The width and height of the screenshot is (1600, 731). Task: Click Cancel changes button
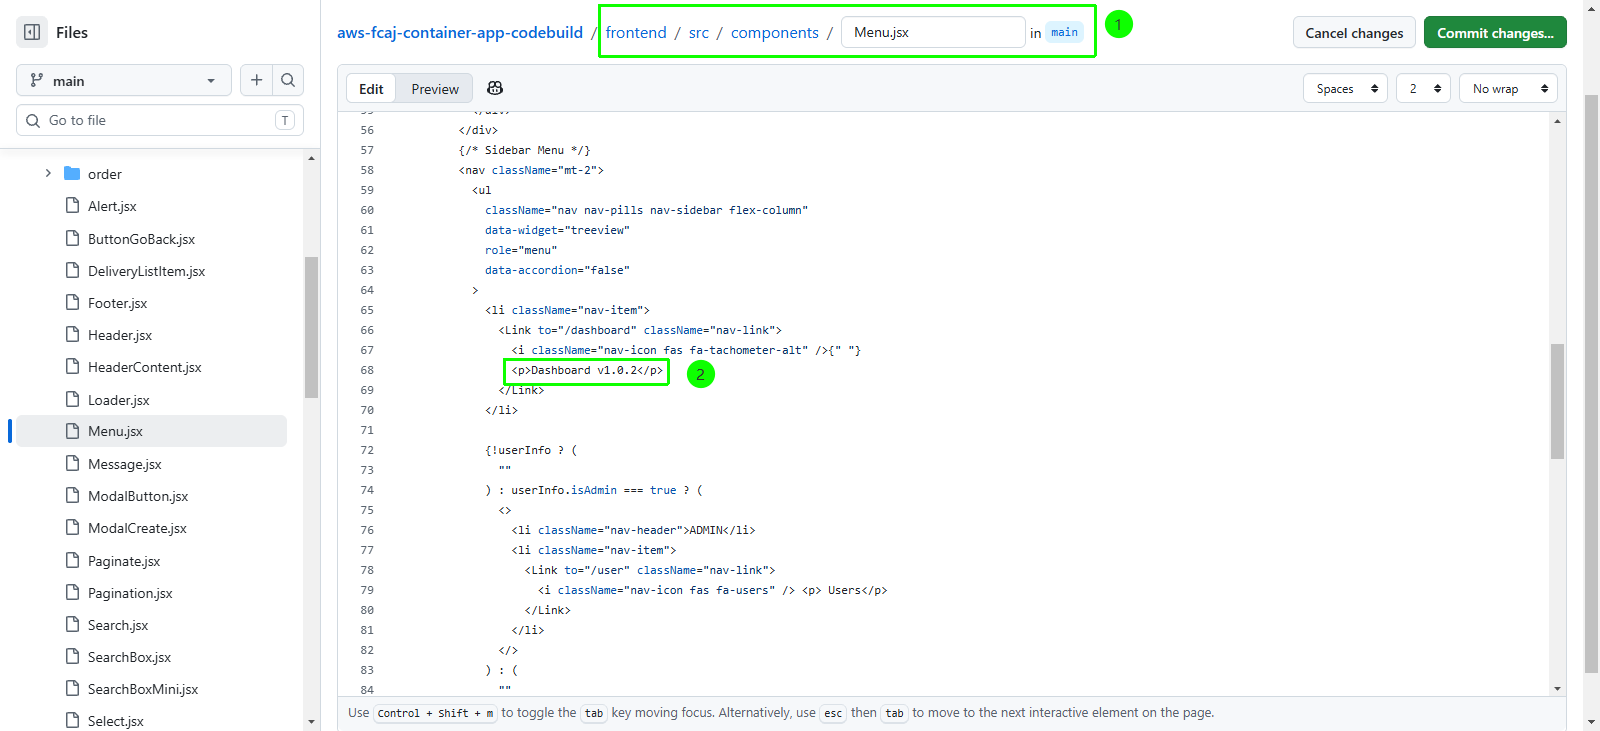click(1354, 32)
